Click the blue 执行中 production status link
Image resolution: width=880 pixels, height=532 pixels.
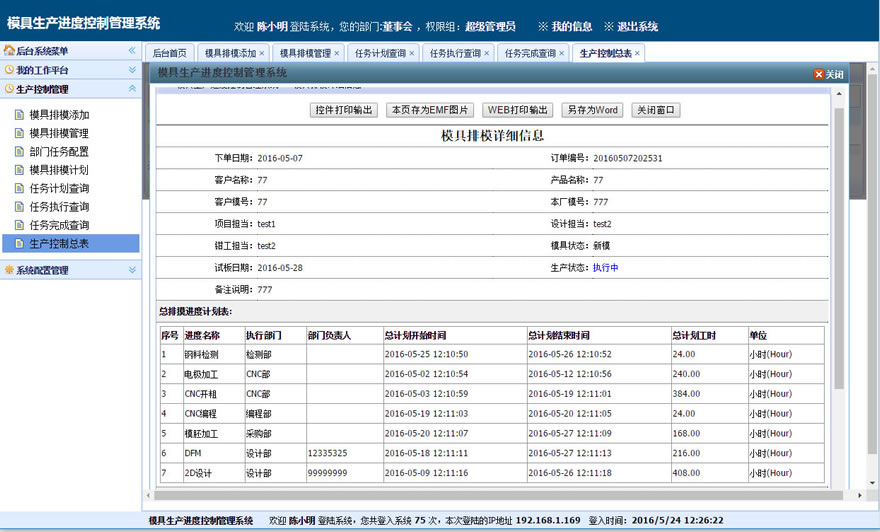[606, 268]
